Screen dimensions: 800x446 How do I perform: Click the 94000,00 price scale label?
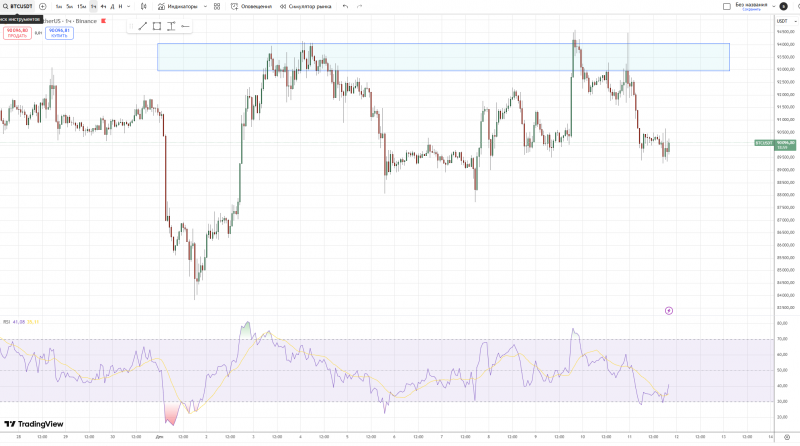(786, 44)
